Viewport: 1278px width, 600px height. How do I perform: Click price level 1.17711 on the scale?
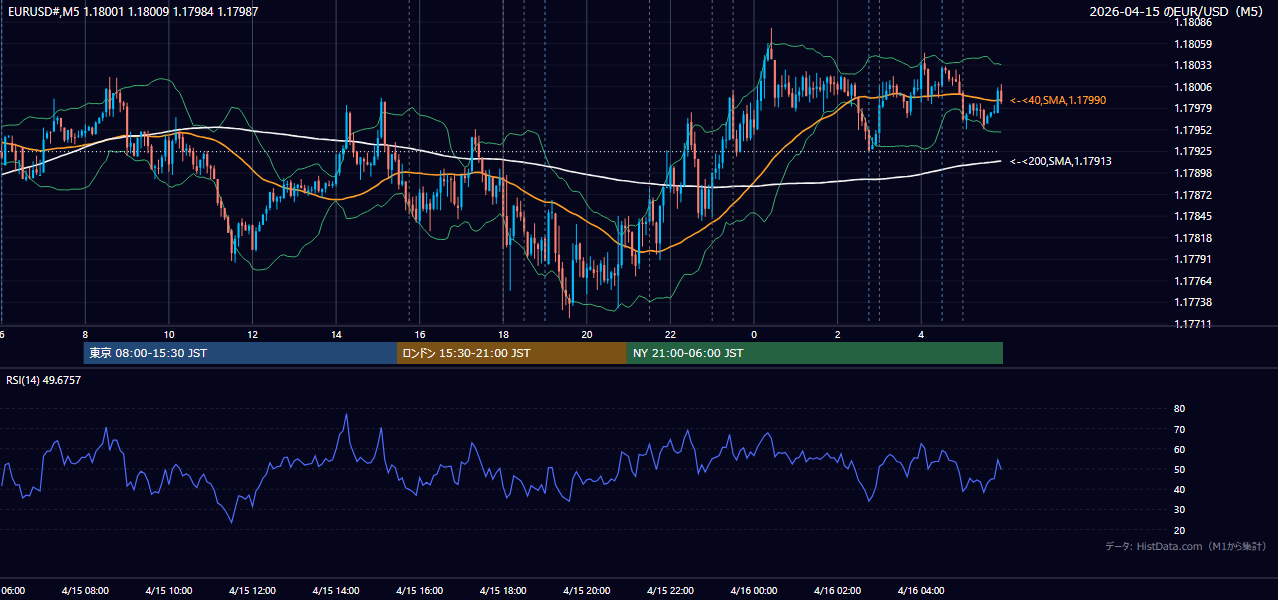pos(1193,324)
